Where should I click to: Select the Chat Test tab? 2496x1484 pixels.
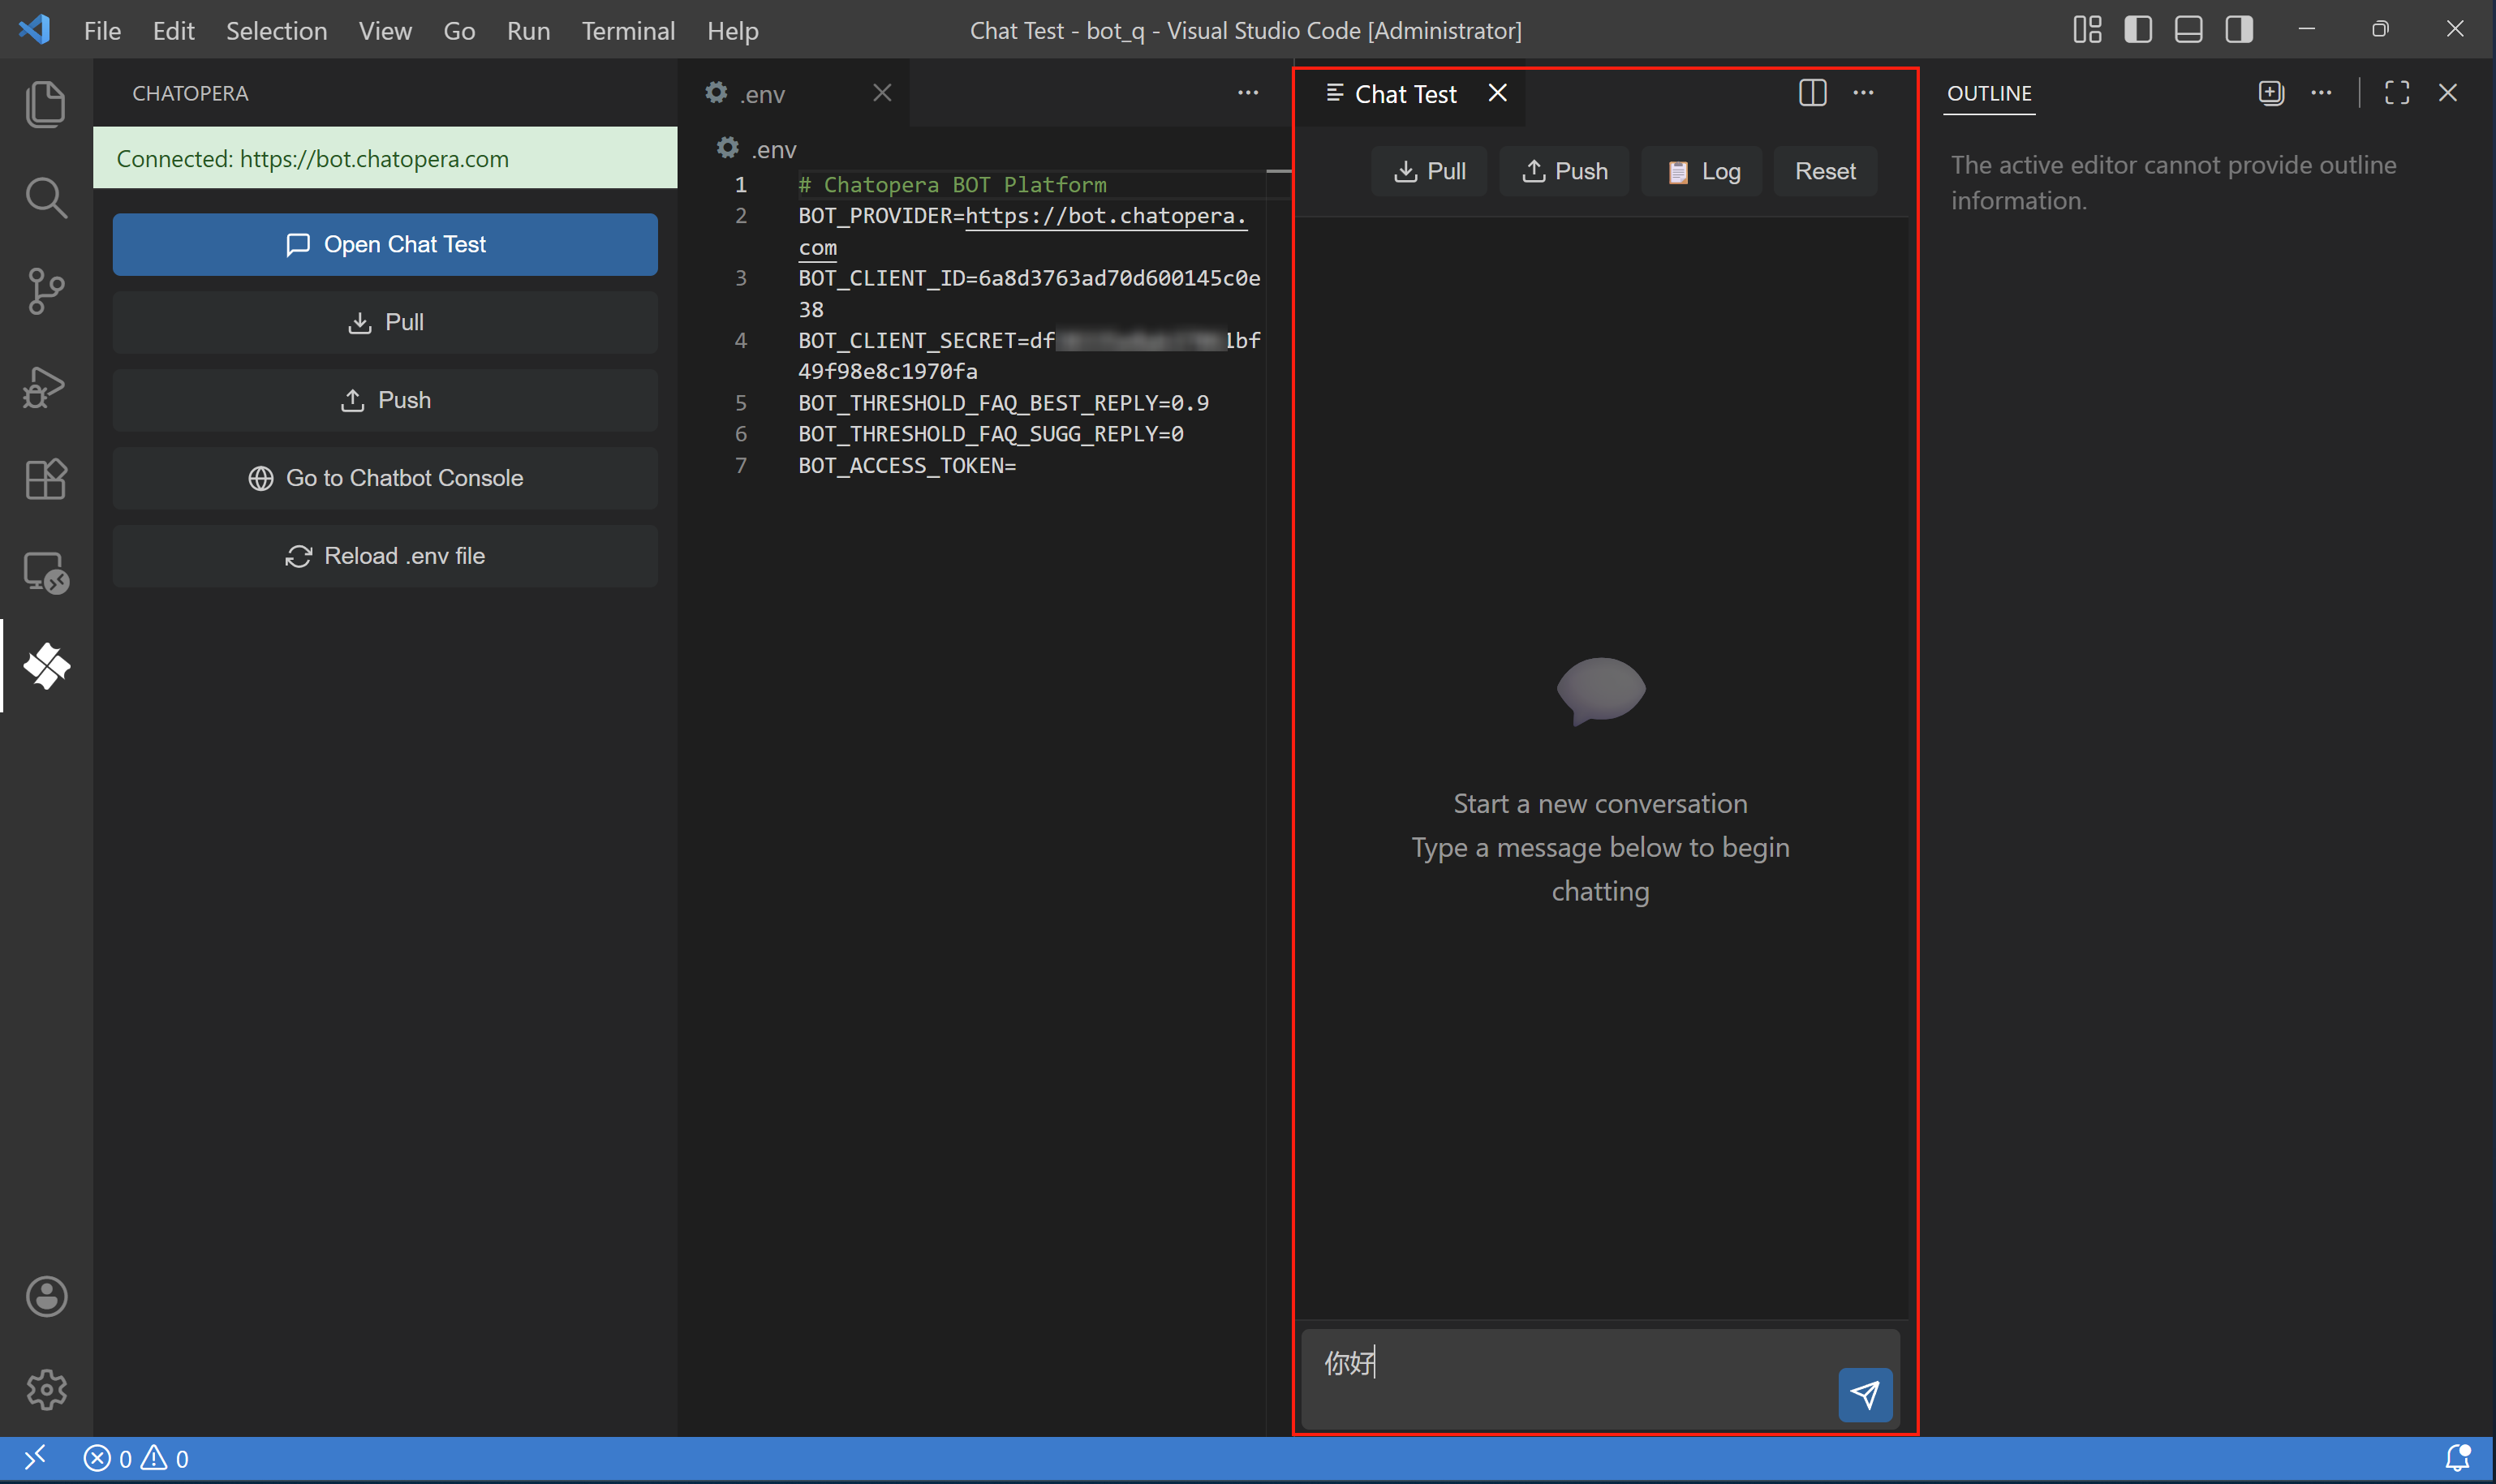(1410, 93)
